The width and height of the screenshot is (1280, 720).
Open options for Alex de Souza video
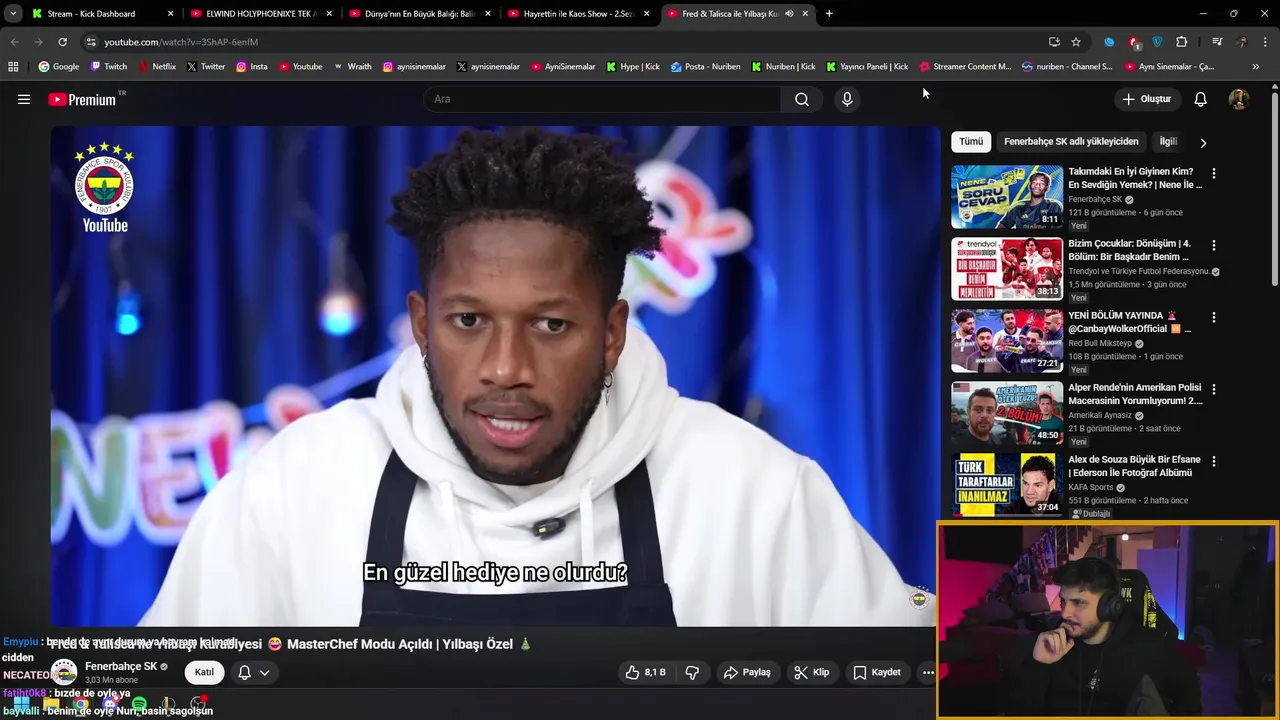click(x=1214, y=461)
